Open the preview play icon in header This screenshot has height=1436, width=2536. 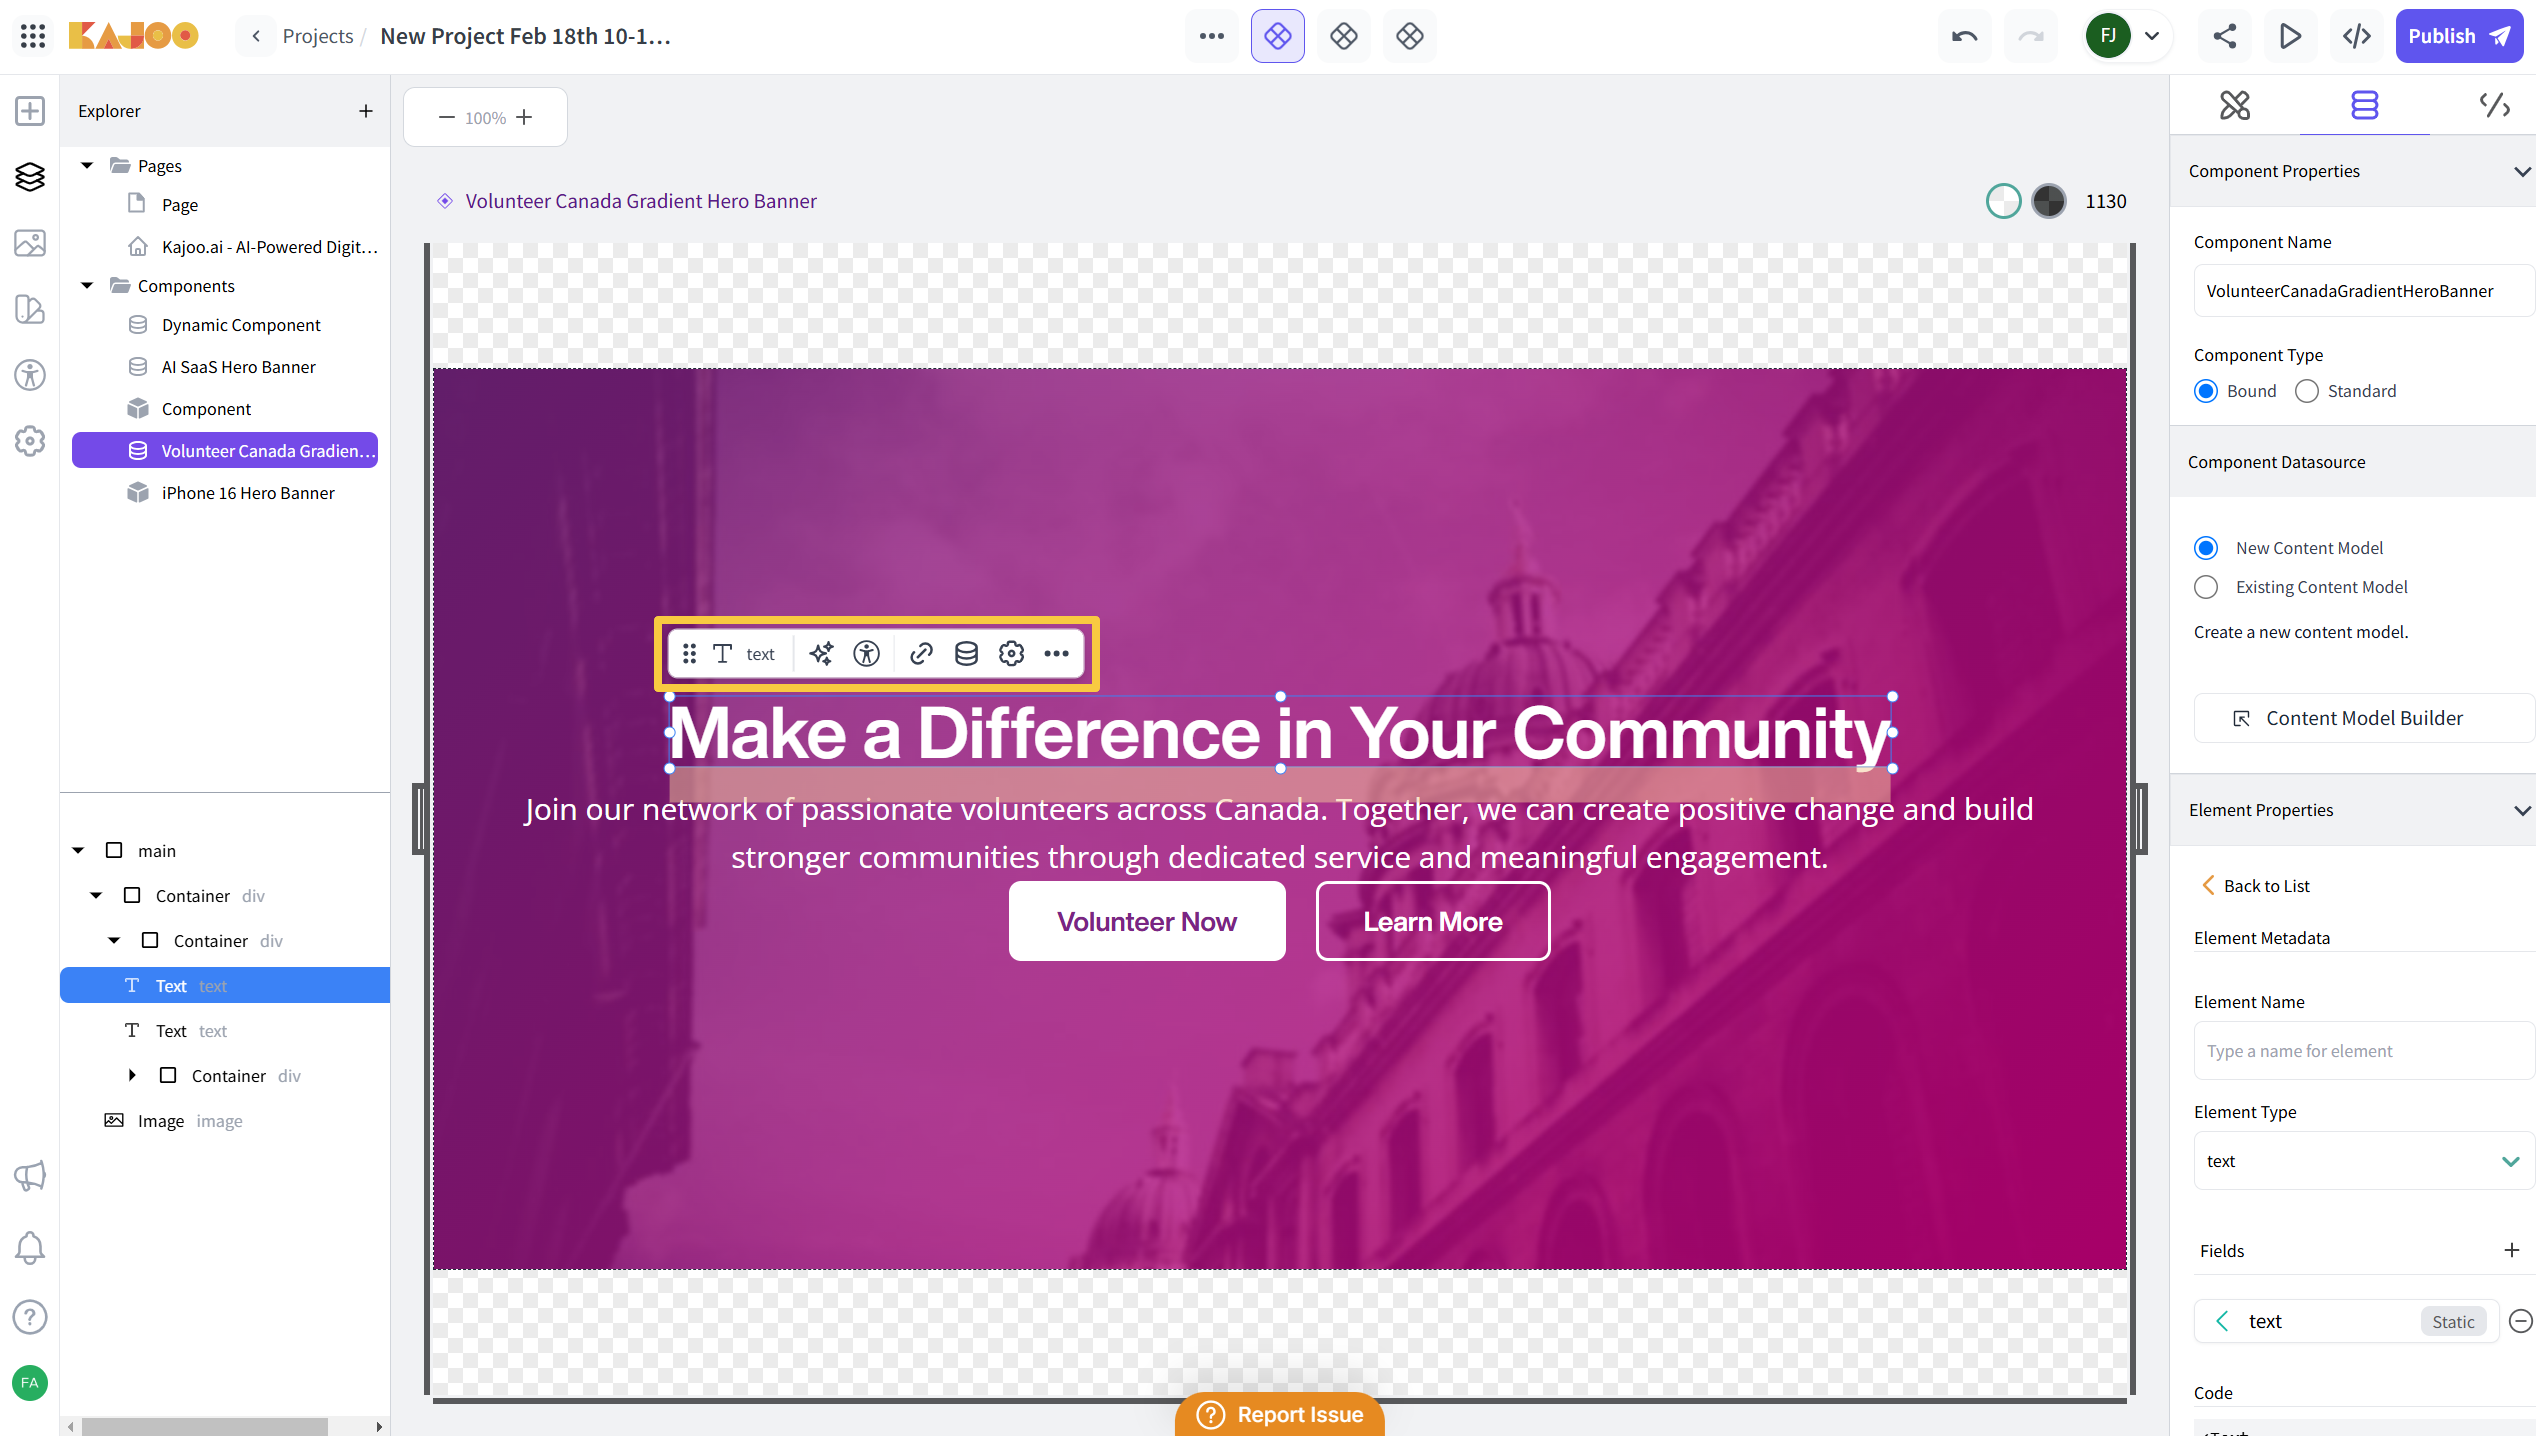(2290, 36)
